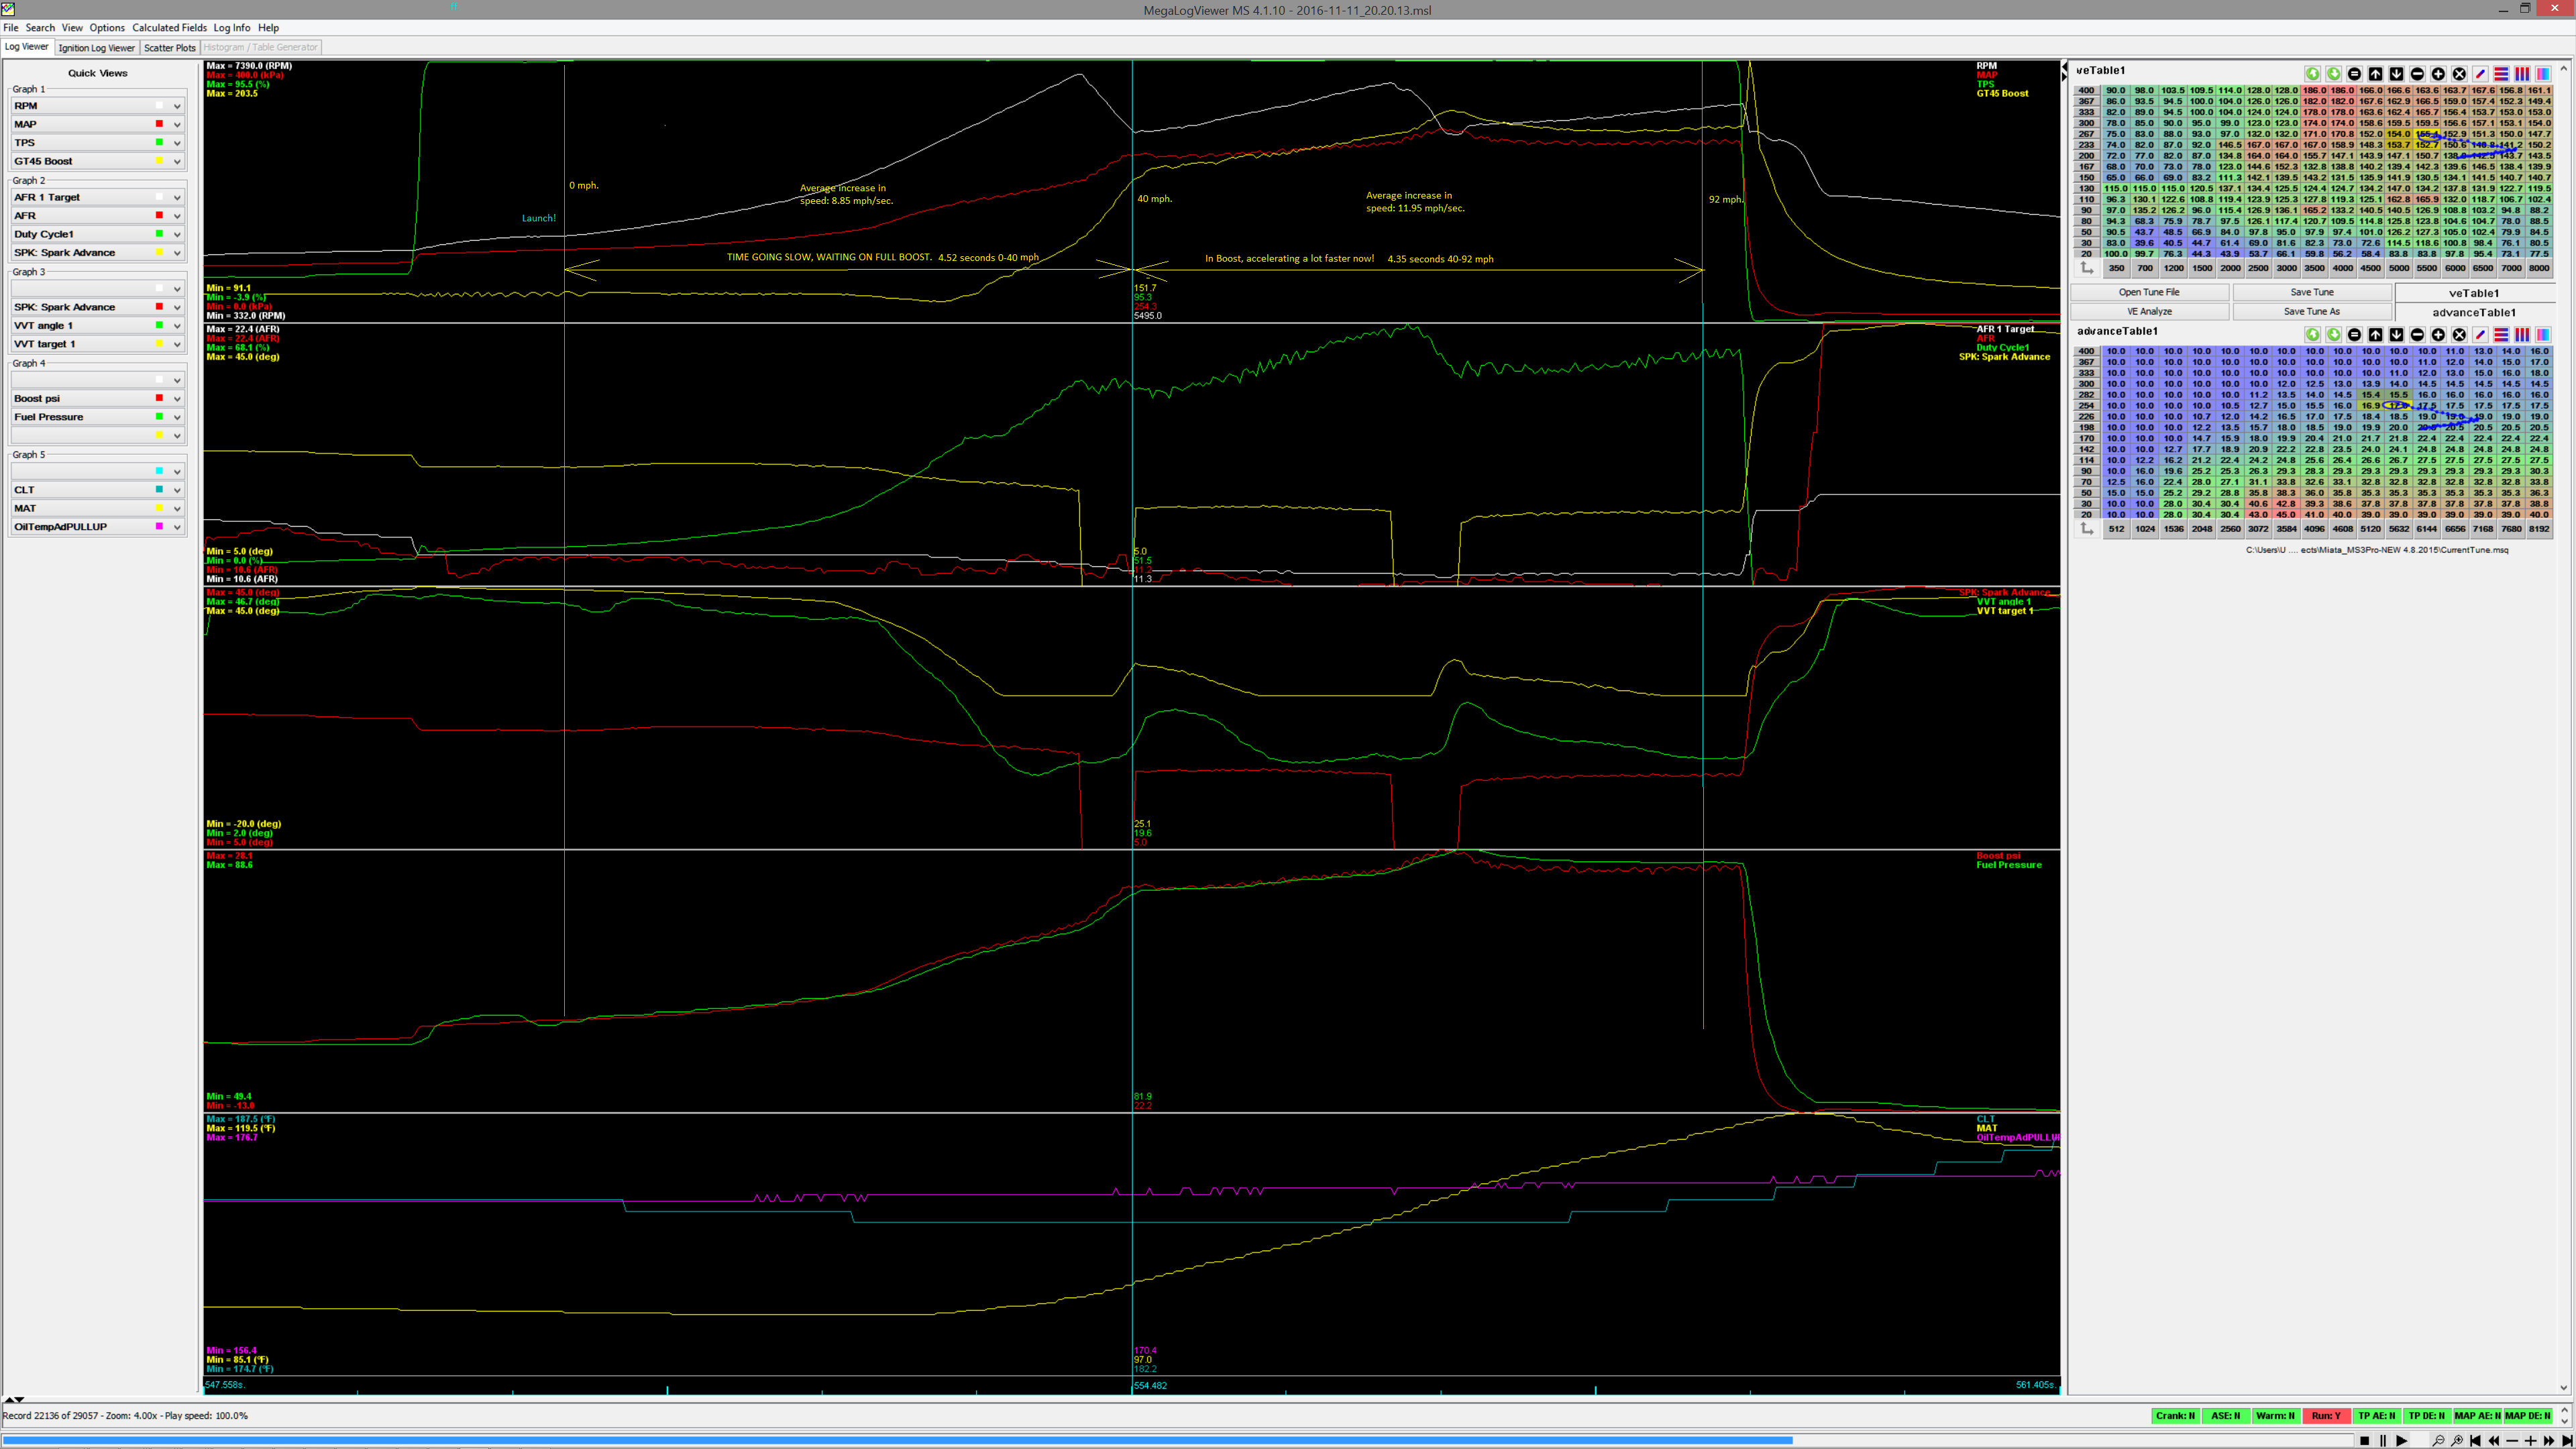This screenshot has height=1449, width=2576.
Task: Expand the Boost psi field dropdown
Action: 177,399
